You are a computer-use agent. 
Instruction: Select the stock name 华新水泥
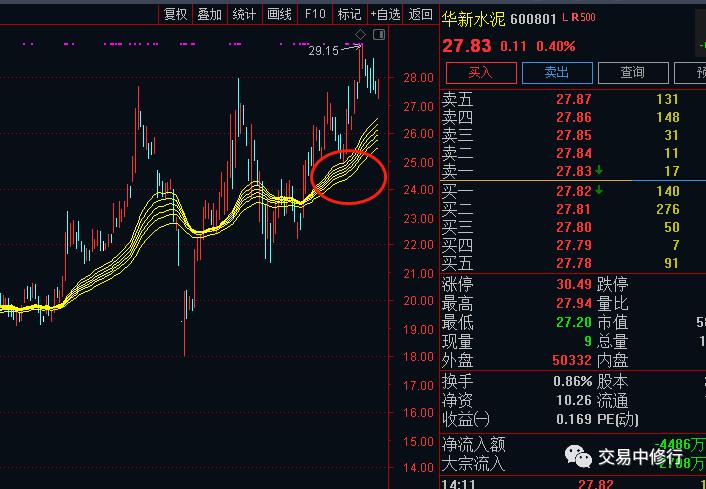click(473, 19)
